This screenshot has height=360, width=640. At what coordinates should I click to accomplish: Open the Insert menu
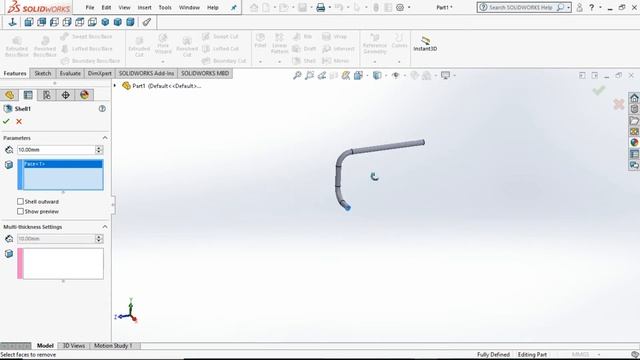144,7
